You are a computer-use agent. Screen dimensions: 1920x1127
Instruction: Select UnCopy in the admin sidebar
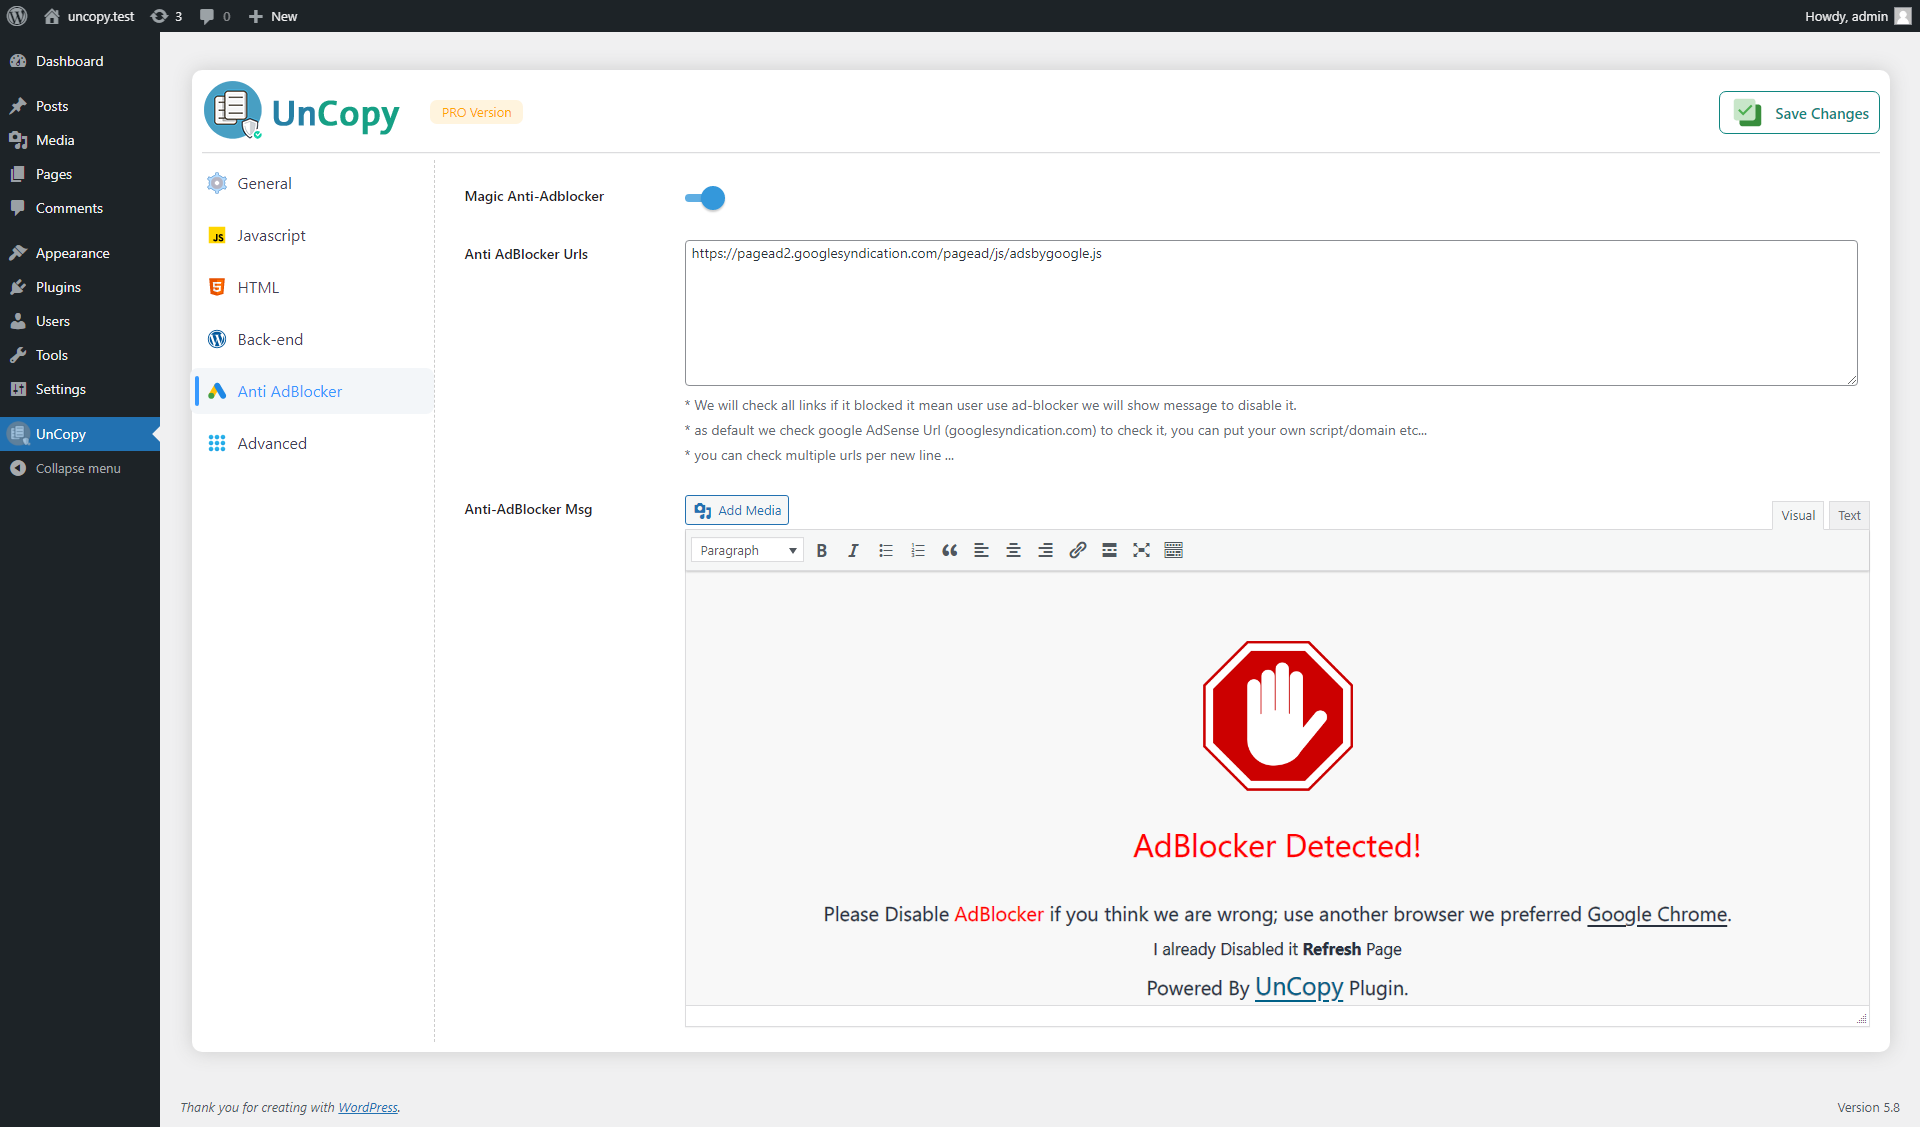click(80, 434)
